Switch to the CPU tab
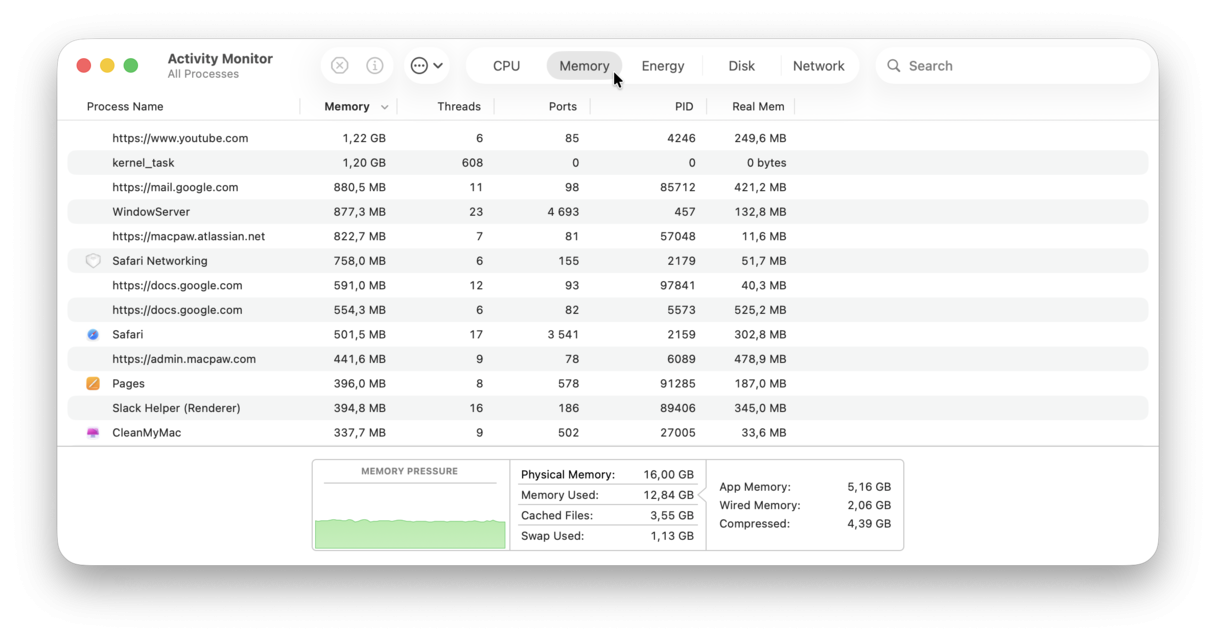Screen dimensions: 1216x641 [505, 65]
